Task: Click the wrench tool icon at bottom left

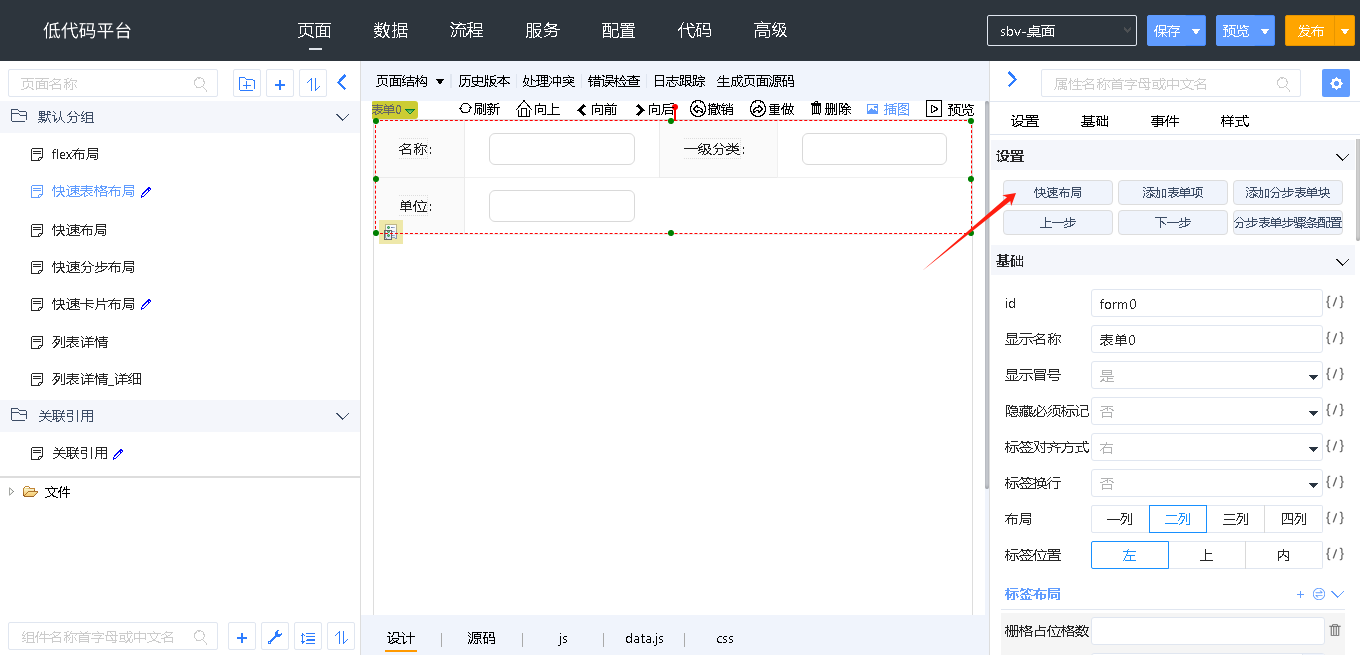Action: pyautogui.click(x=275, y=637)
